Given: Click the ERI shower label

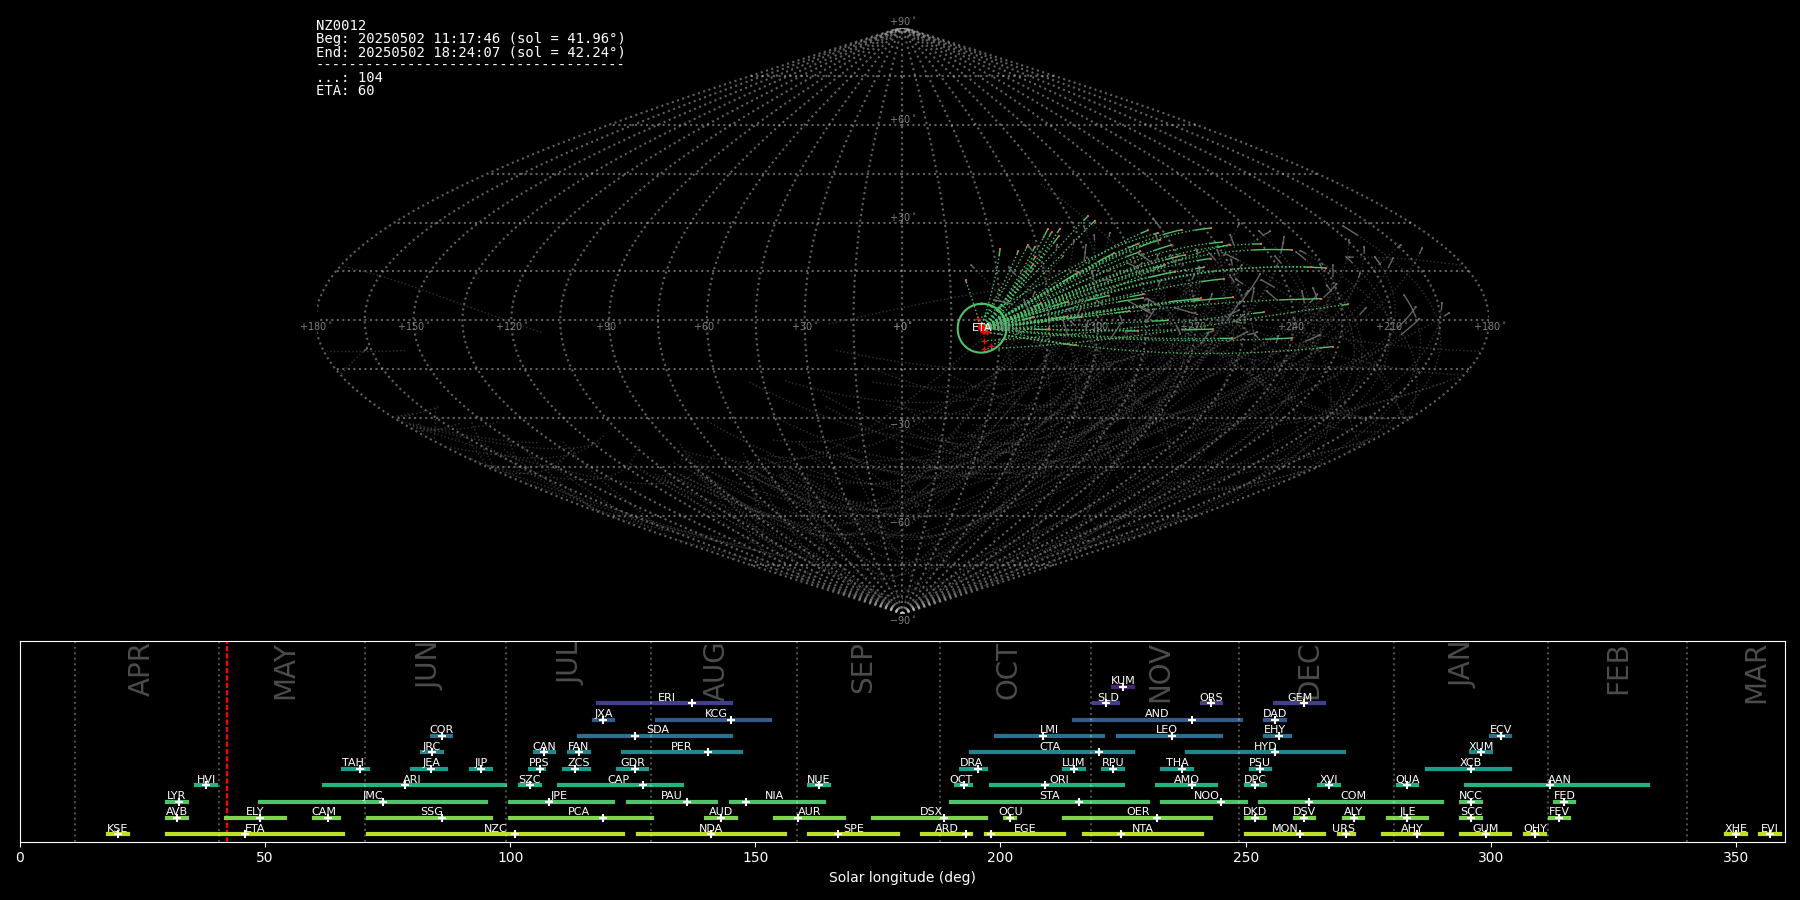Looking at the screenshot, I should 667,698.
